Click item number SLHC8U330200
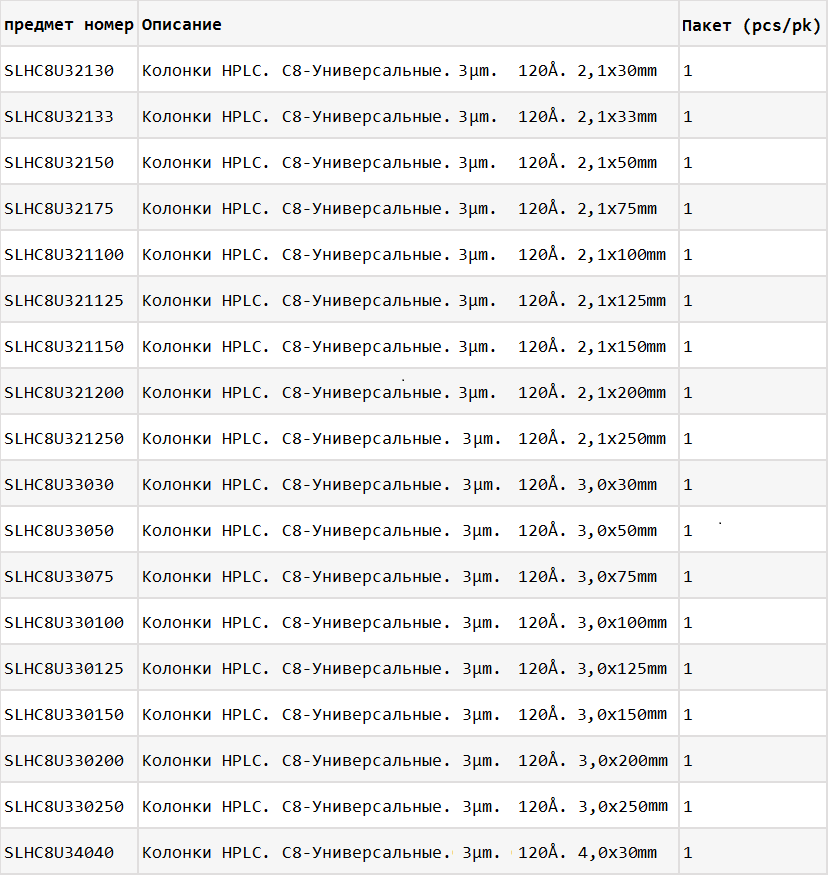Image resolution: width=828 pixels, height=875 pixels. coord(64,761)
